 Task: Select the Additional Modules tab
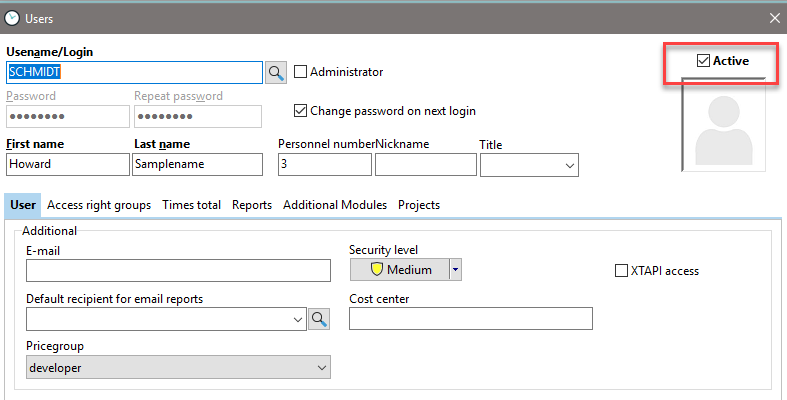335,205
